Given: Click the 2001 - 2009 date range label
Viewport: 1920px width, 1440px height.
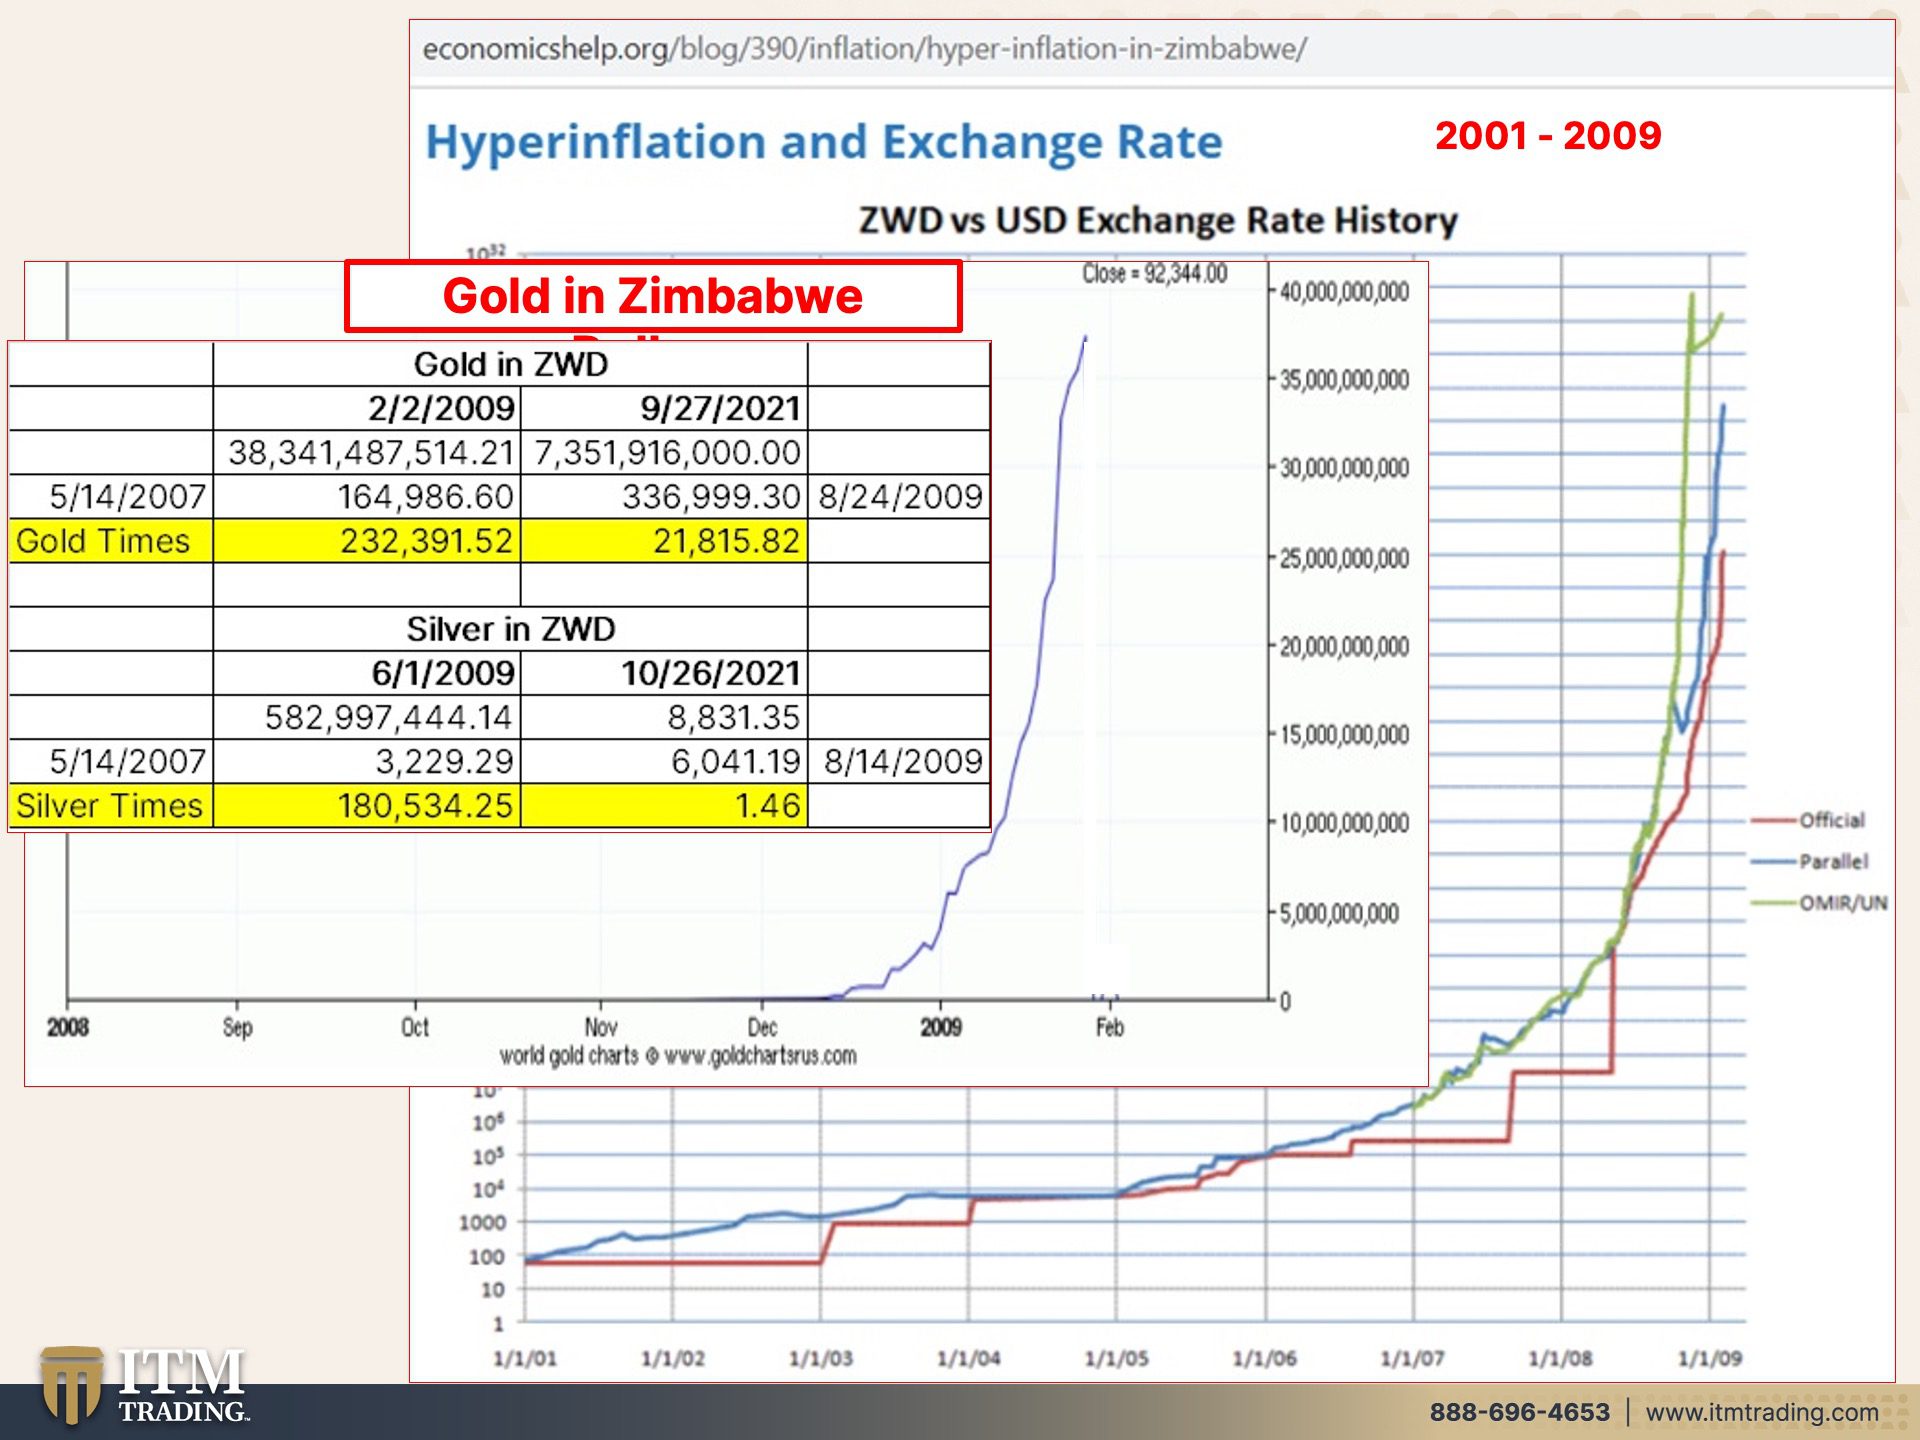Looking at the screenshot, I should tap(1548, 133).
